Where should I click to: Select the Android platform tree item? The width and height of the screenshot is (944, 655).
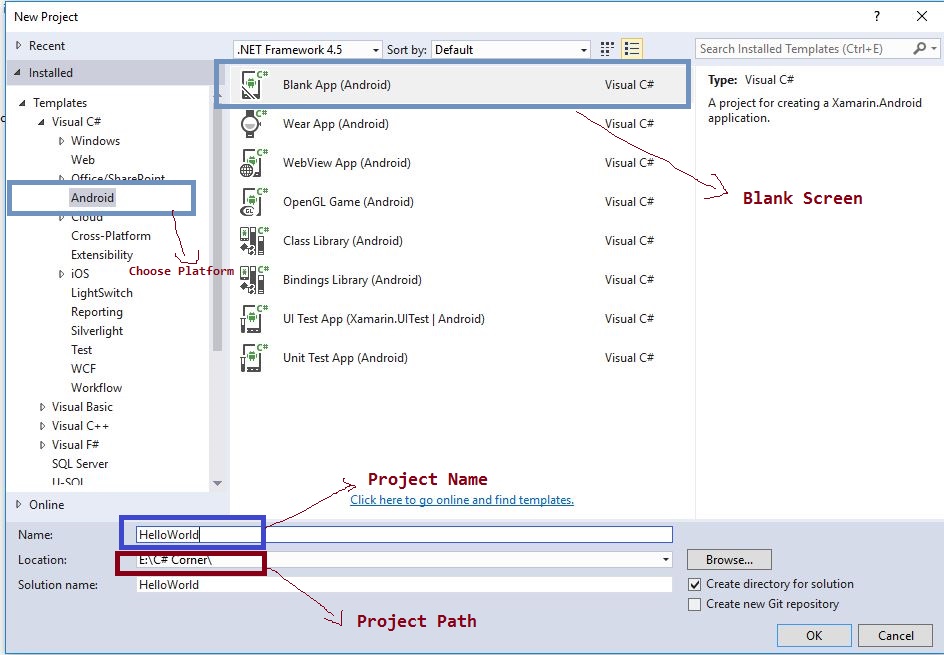(92, 197)
